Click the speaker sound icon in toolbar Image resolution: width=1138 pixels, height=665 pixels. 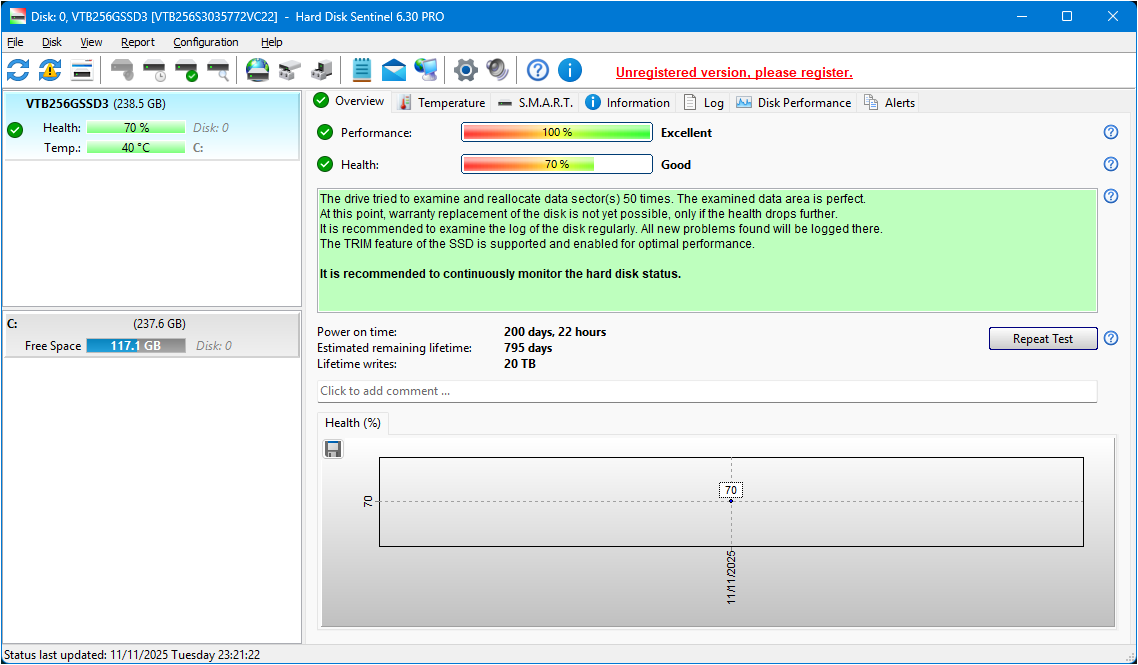(x=497, y=70)
